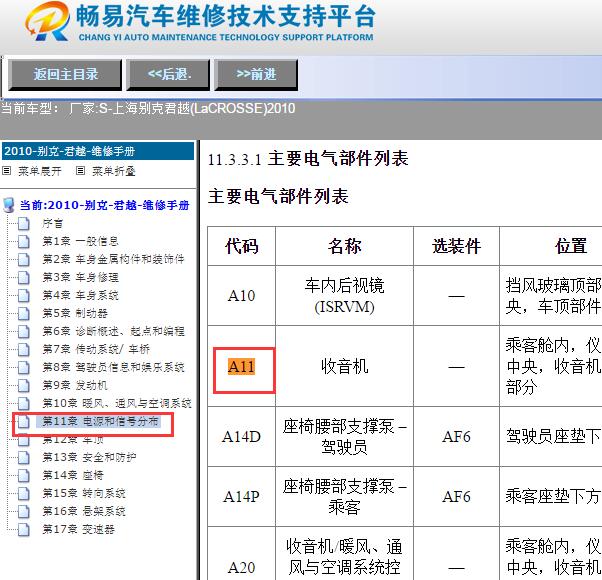Open 第13章 安全和防护
This screenshot has width=602, height=580.
pos(89,458)
